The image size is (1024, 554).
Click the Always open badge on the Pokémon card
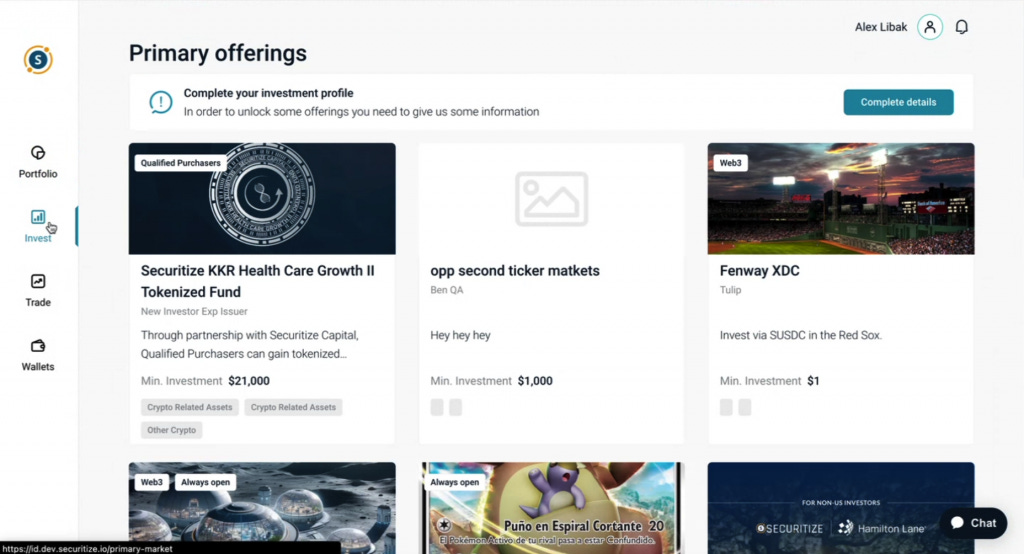pyautogui.click(x=455, y=482)
